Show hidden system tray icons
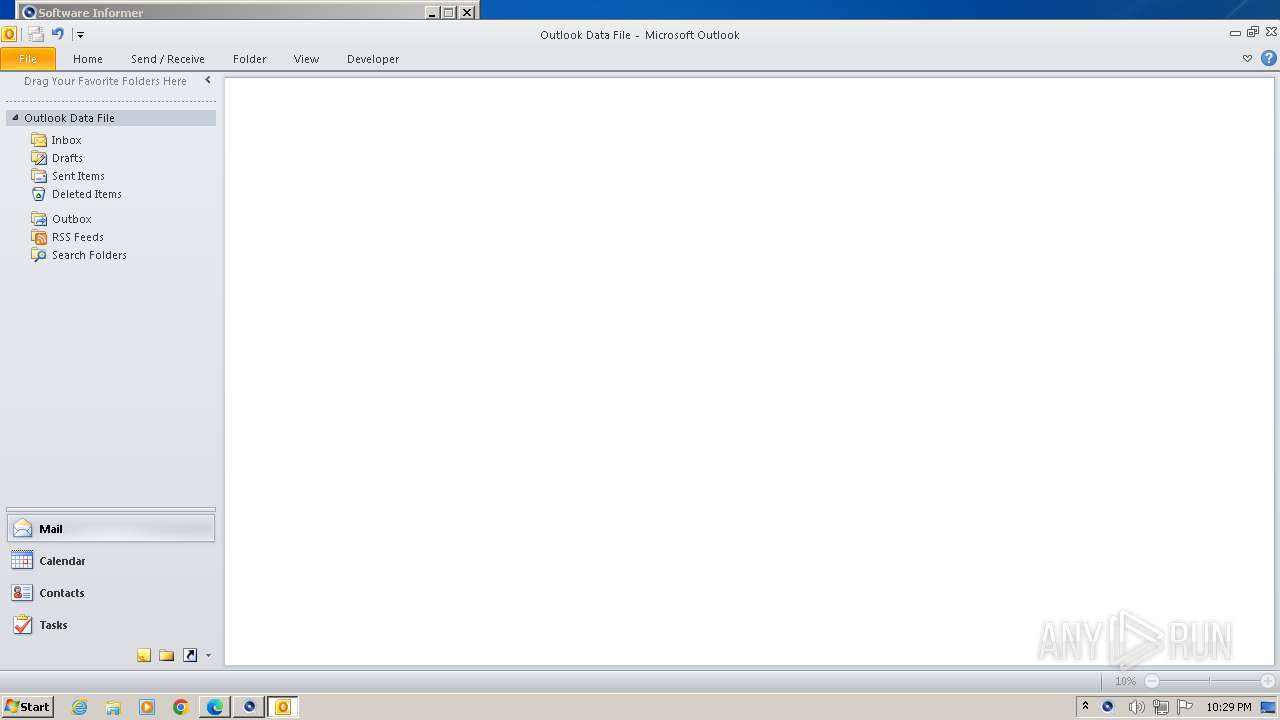Image resolution: width=1280 pixels, height=720 pixels. (x=1085, y=707)
